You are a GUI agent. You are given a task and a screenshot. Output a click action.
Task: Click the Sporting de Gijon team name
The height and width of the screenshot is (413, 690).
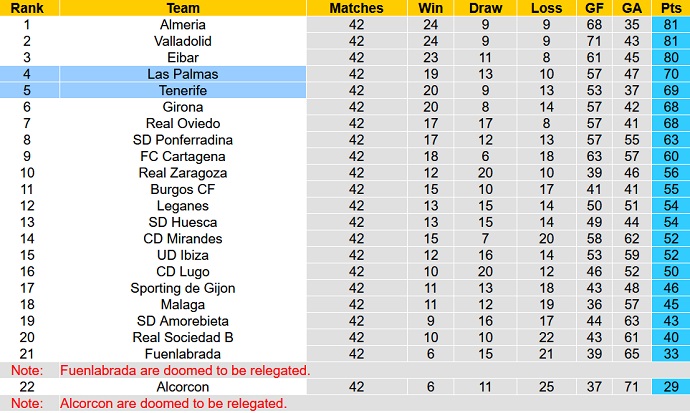[181, 288]
